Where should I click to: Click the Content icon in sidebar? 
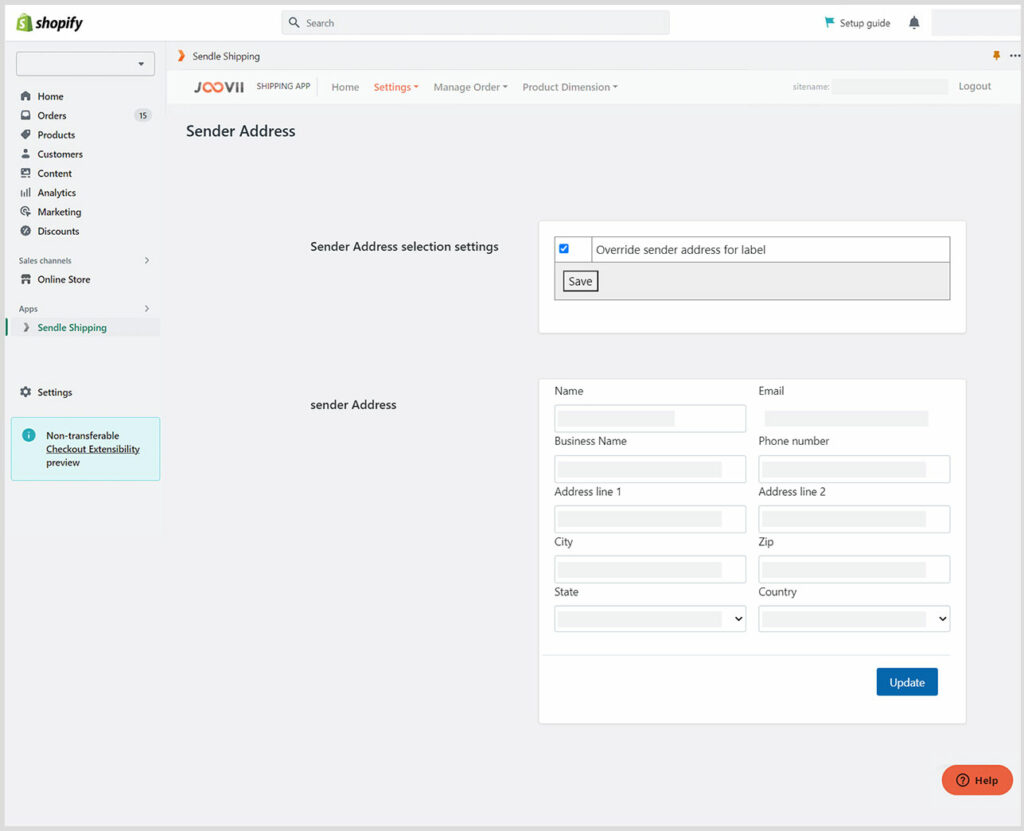[25, 173]
